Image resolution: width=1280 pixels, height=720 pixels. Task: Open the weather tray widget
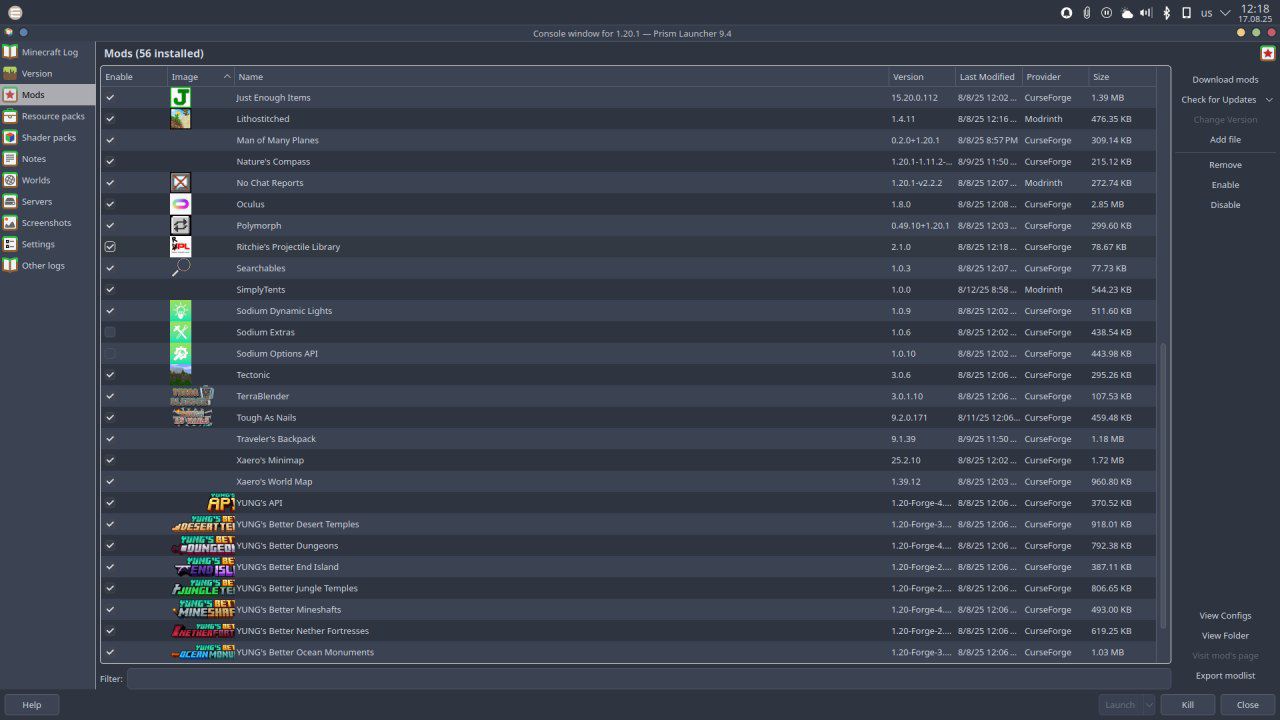coord(1127,13)
